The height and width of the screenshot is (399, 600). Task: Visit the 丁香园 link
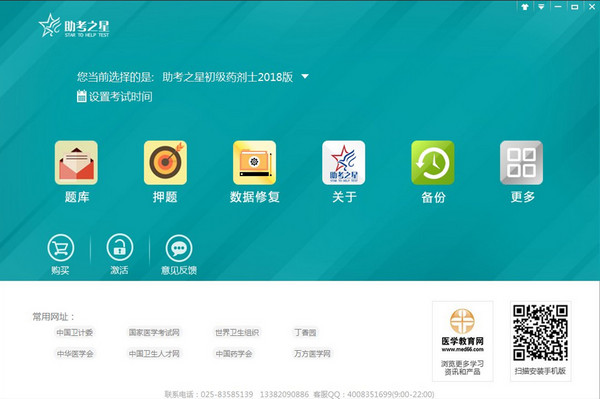(305, 332)
